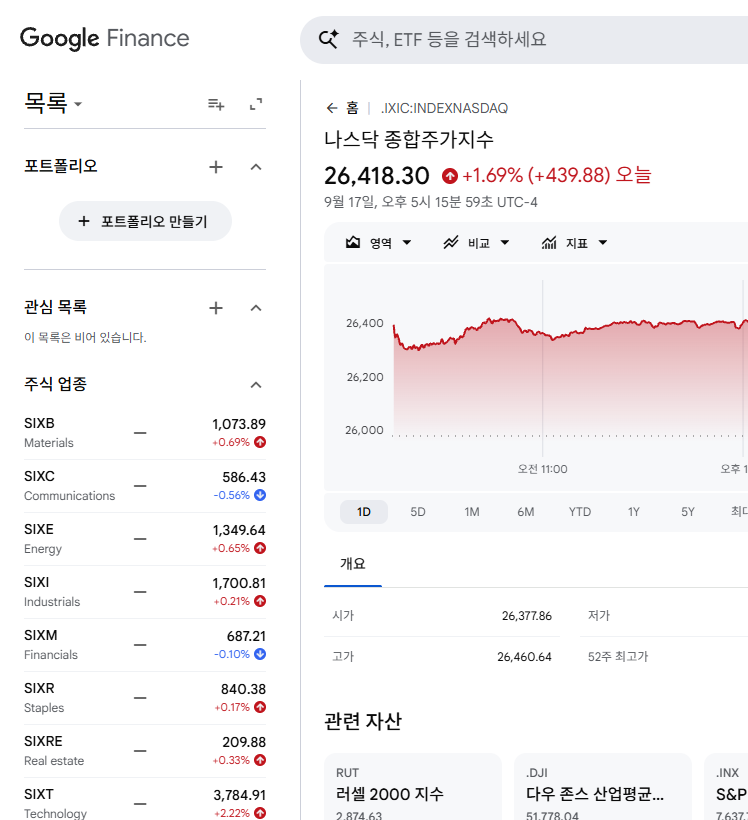The width and height of the screenshot is (748, 820).
Task: Click the SIXC down-arrow change icon
Action: 260,495
